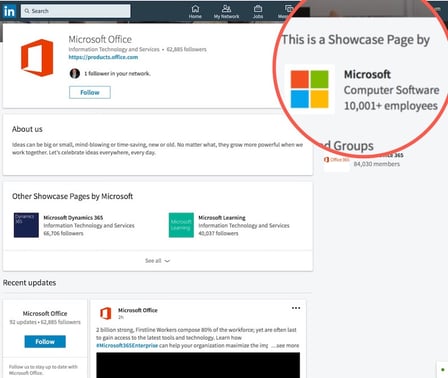Open the Jobs navigation item
Image resolution: width=448 pixels, height=378 pixels.
[x=258, y=12]
